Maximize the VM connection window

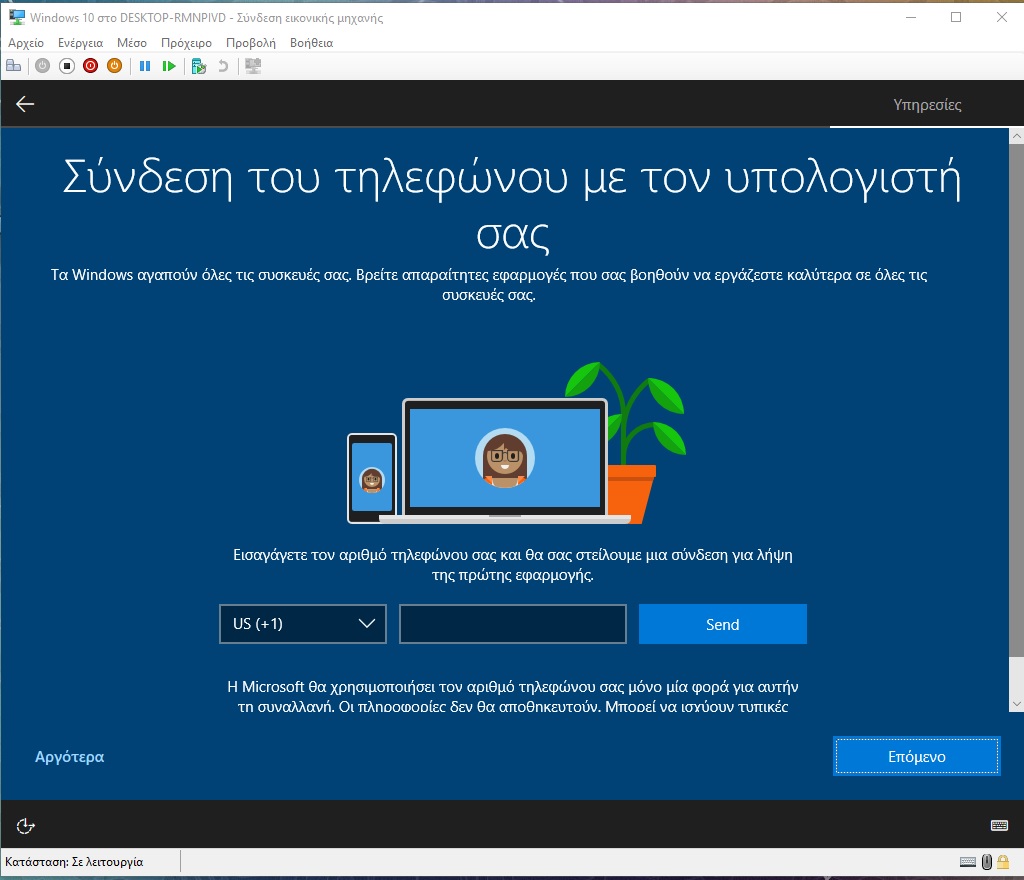[956, 18]
